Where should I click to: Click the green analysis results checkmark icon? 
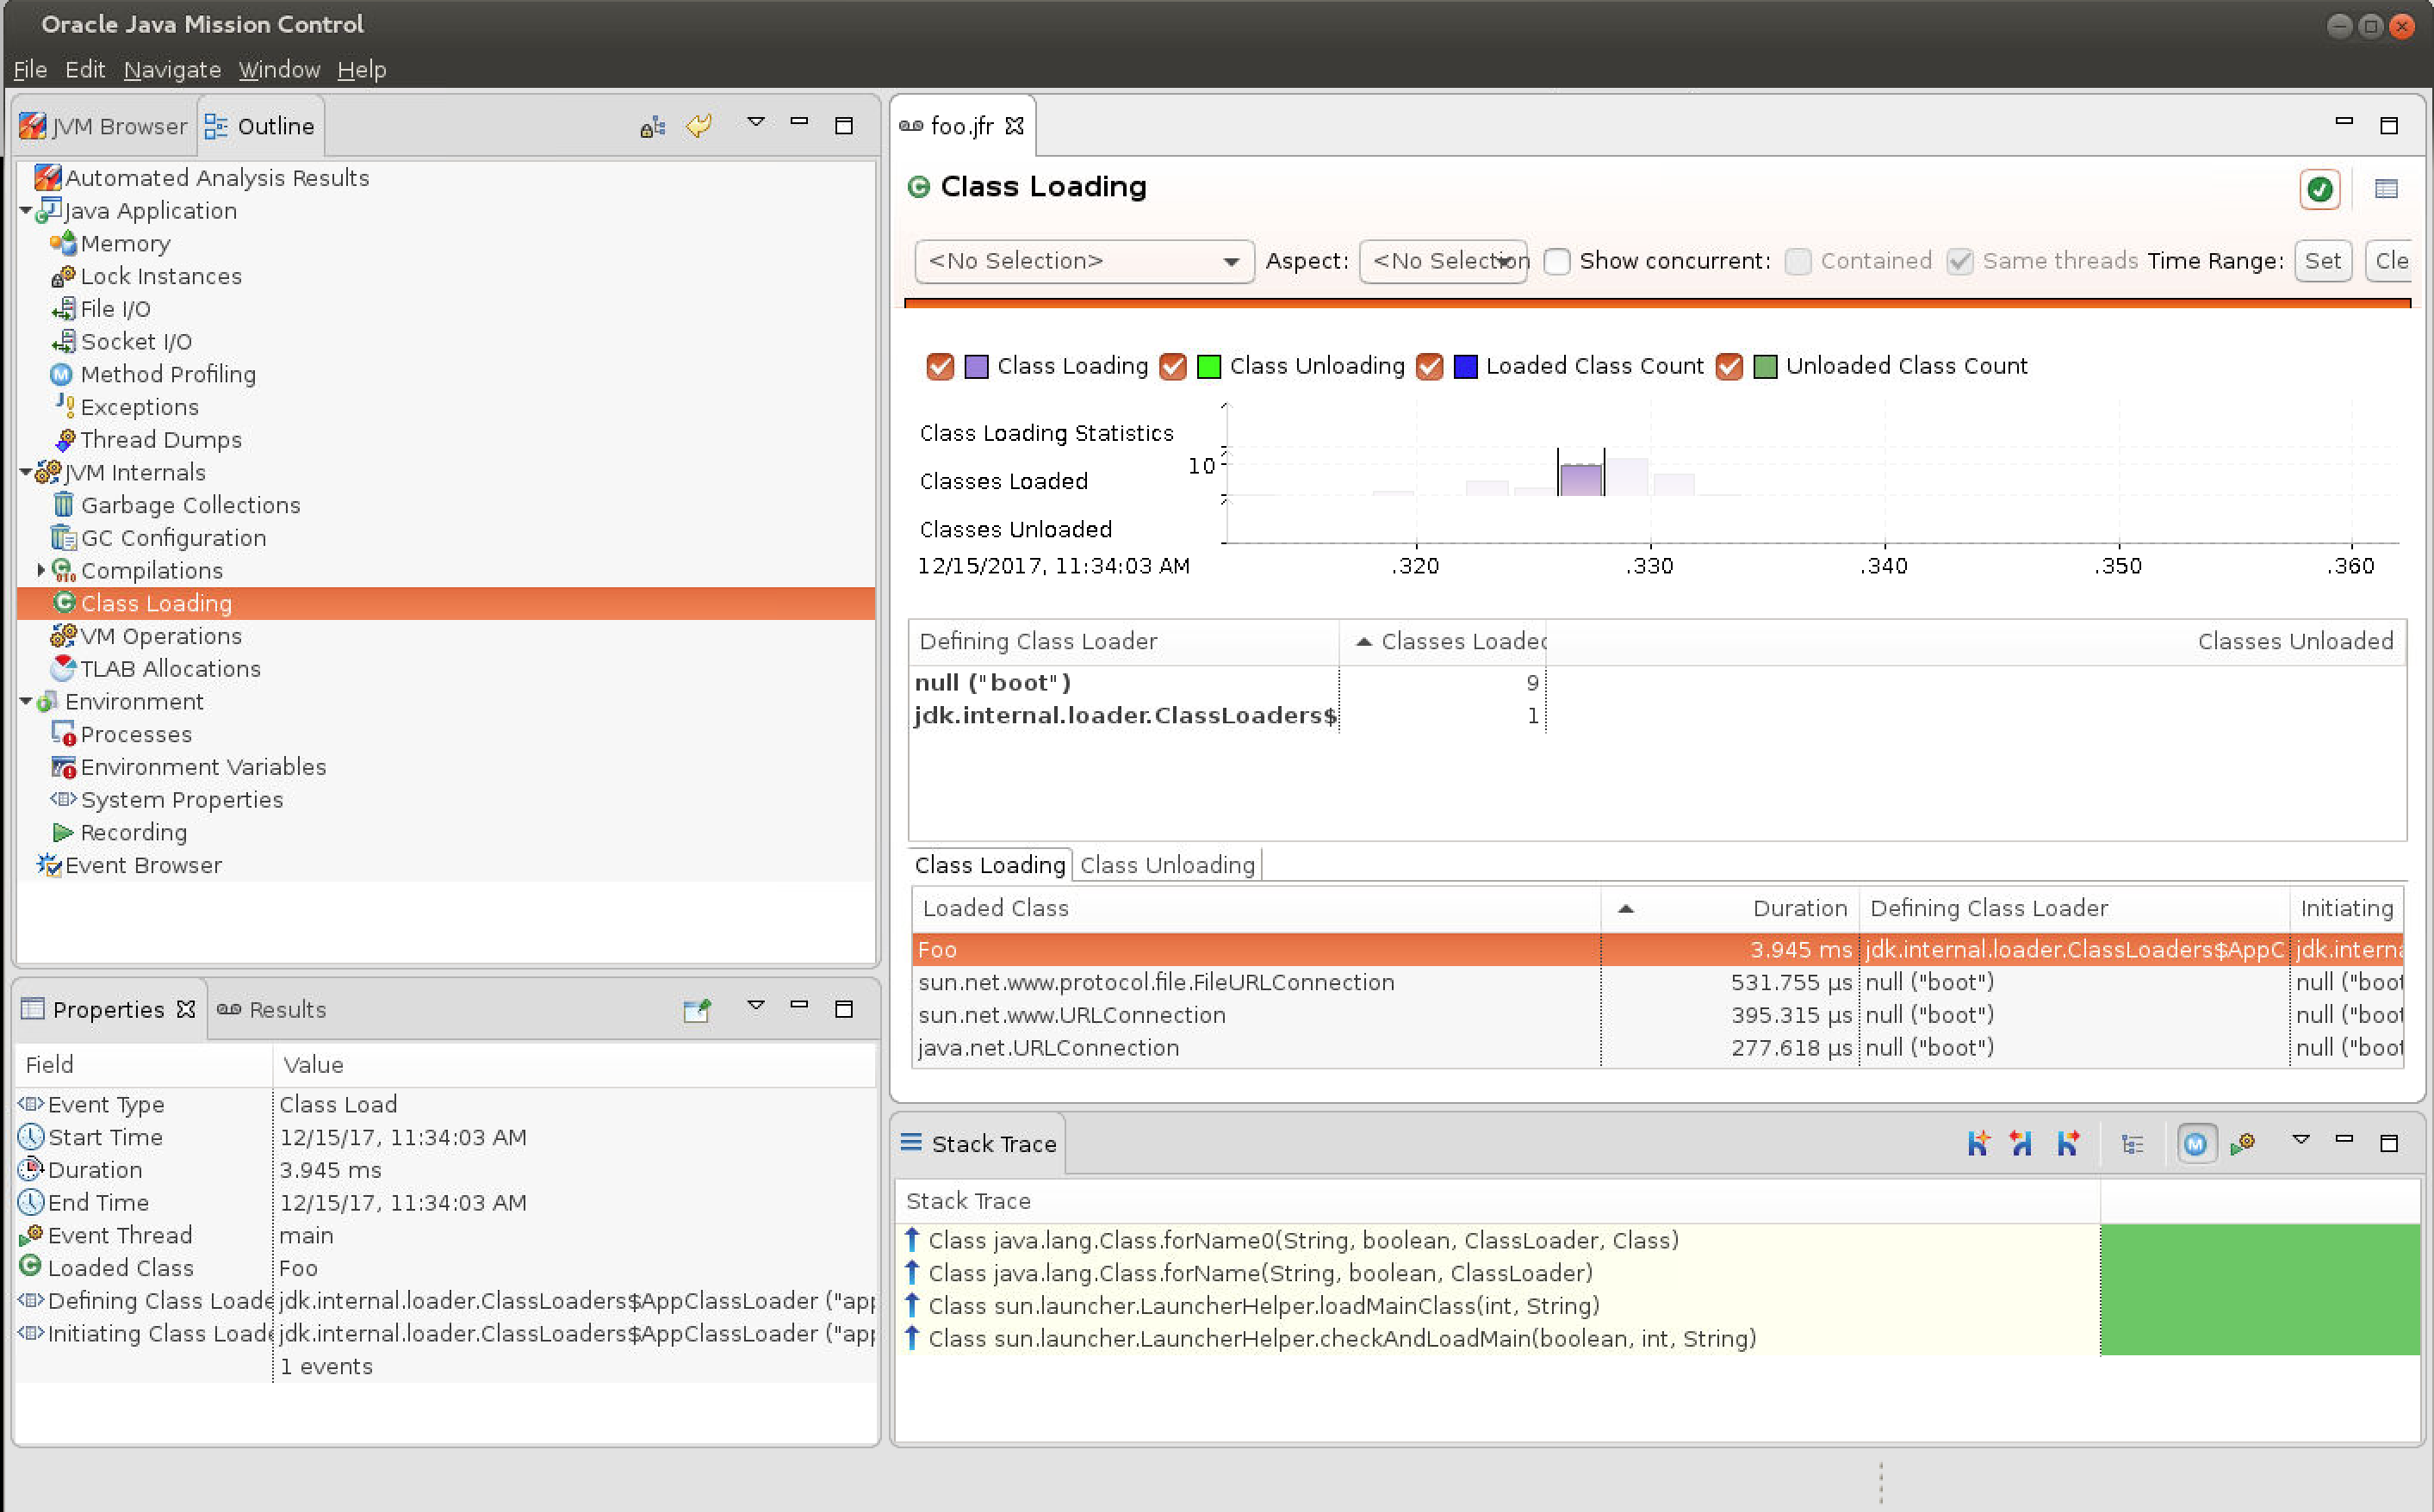(2319, 189)
